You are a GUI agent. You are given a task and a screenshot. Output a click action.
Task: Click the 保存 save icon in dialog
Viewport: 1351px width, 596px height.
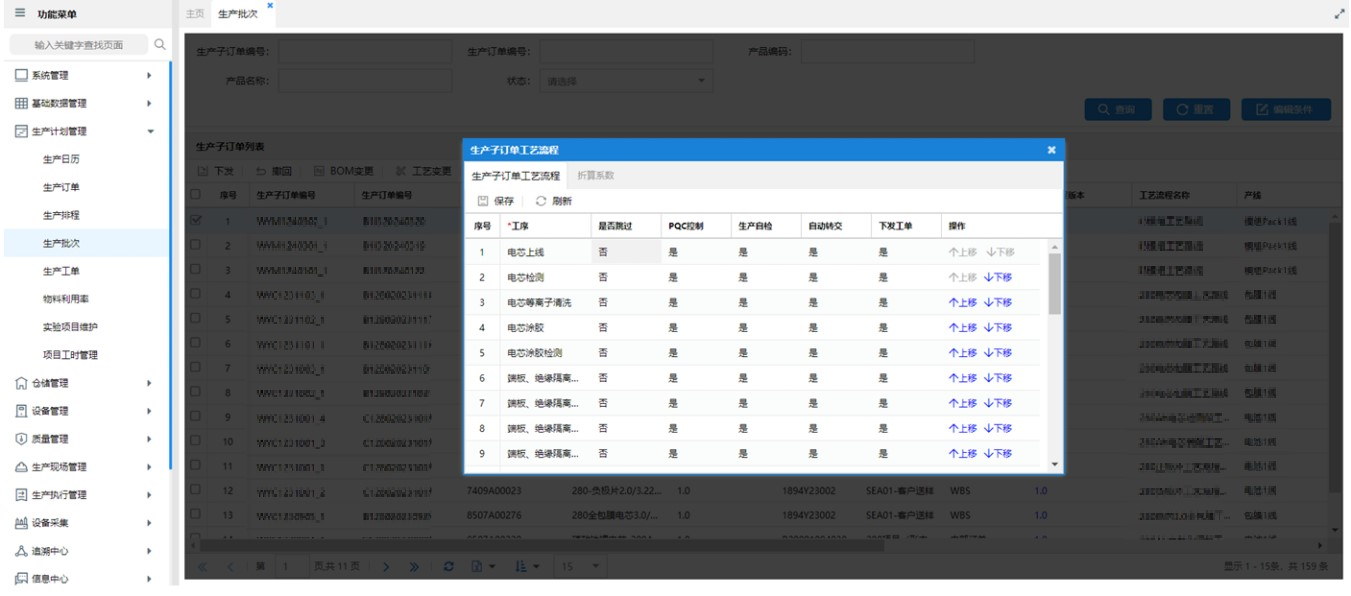point(483,201)
